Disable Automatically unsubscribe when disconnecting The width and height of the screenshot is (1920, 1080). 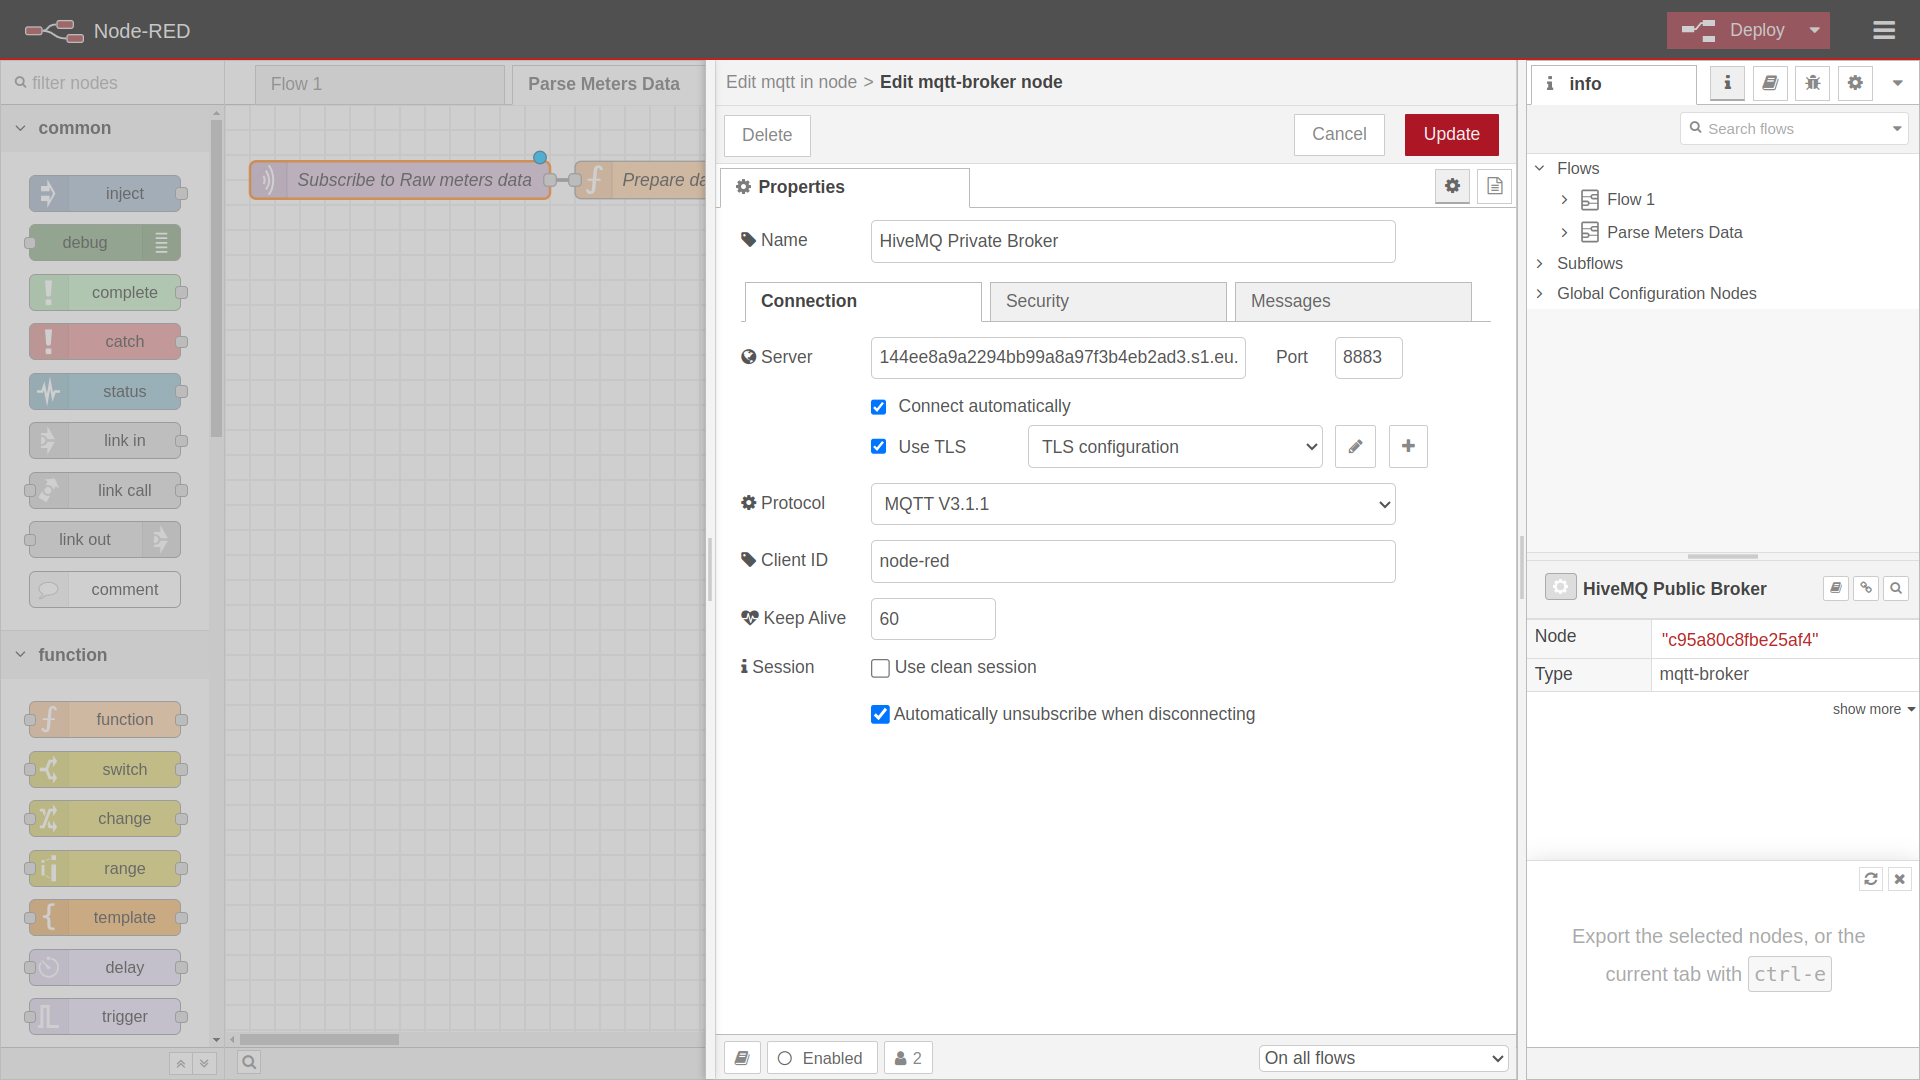pos(880,714)
